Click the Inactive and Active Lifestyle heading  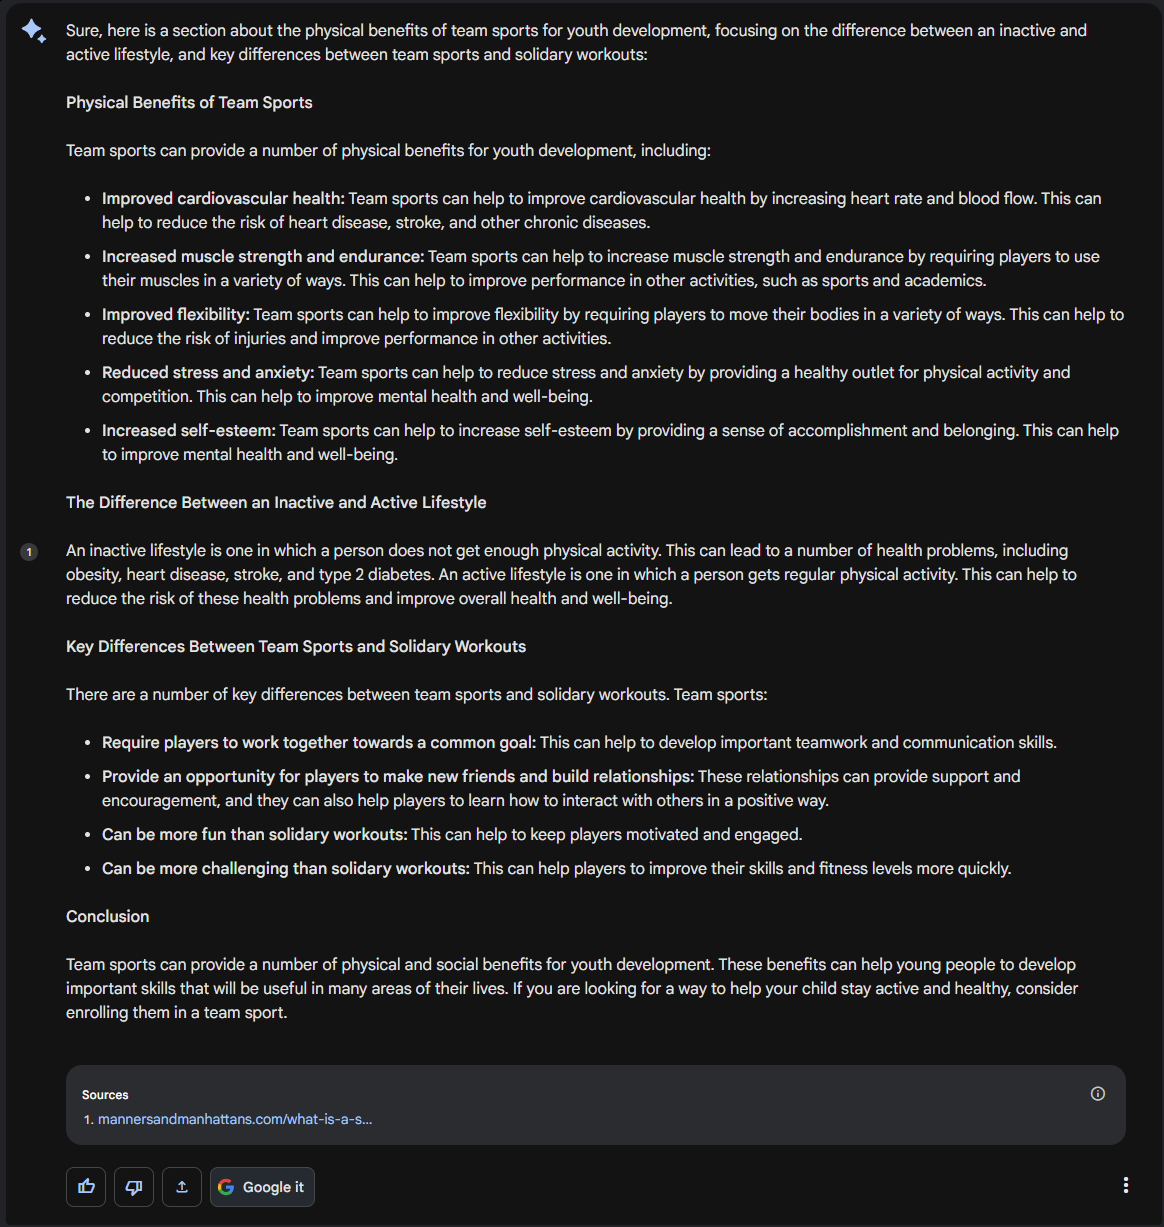276,502
